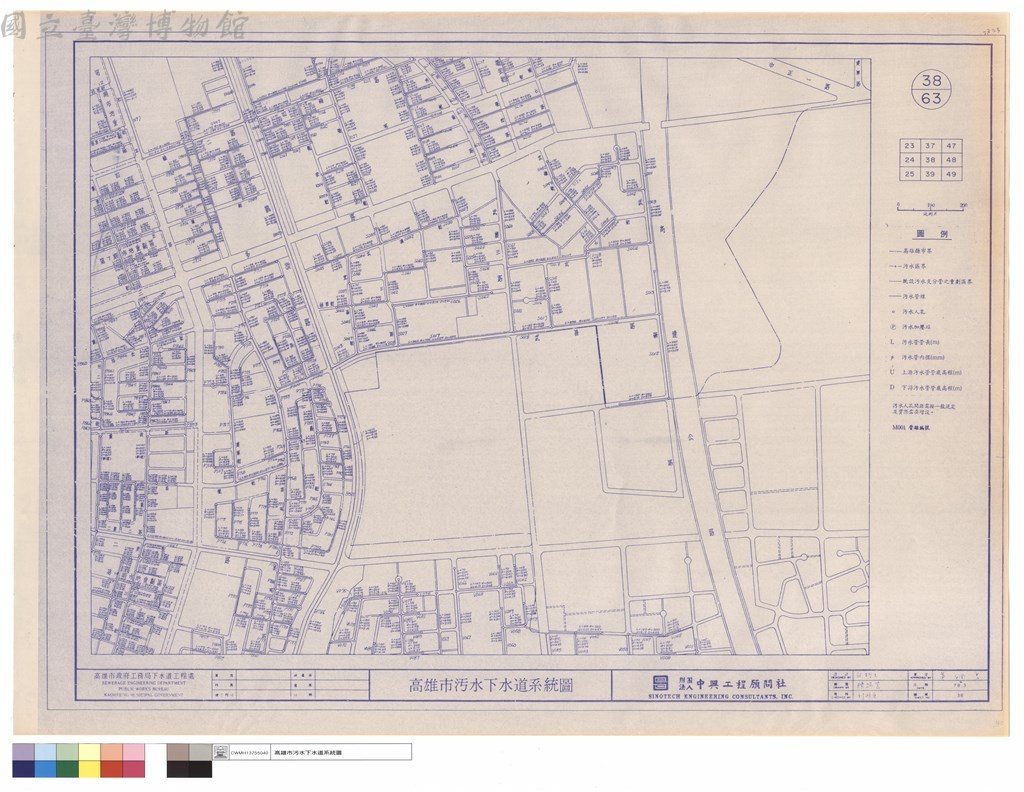Click the Sinotech logo emblem in title block
Image resolution: width=1024 pixels, height=792 pixels.
click(661, 684)
